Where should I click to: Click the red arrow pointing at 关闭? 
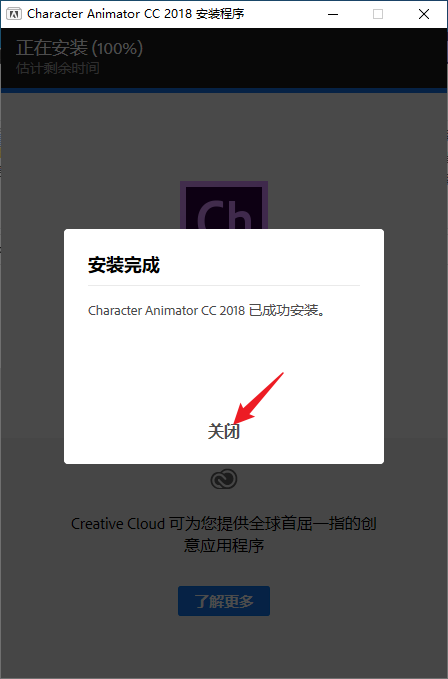click(x=258, y=398)
